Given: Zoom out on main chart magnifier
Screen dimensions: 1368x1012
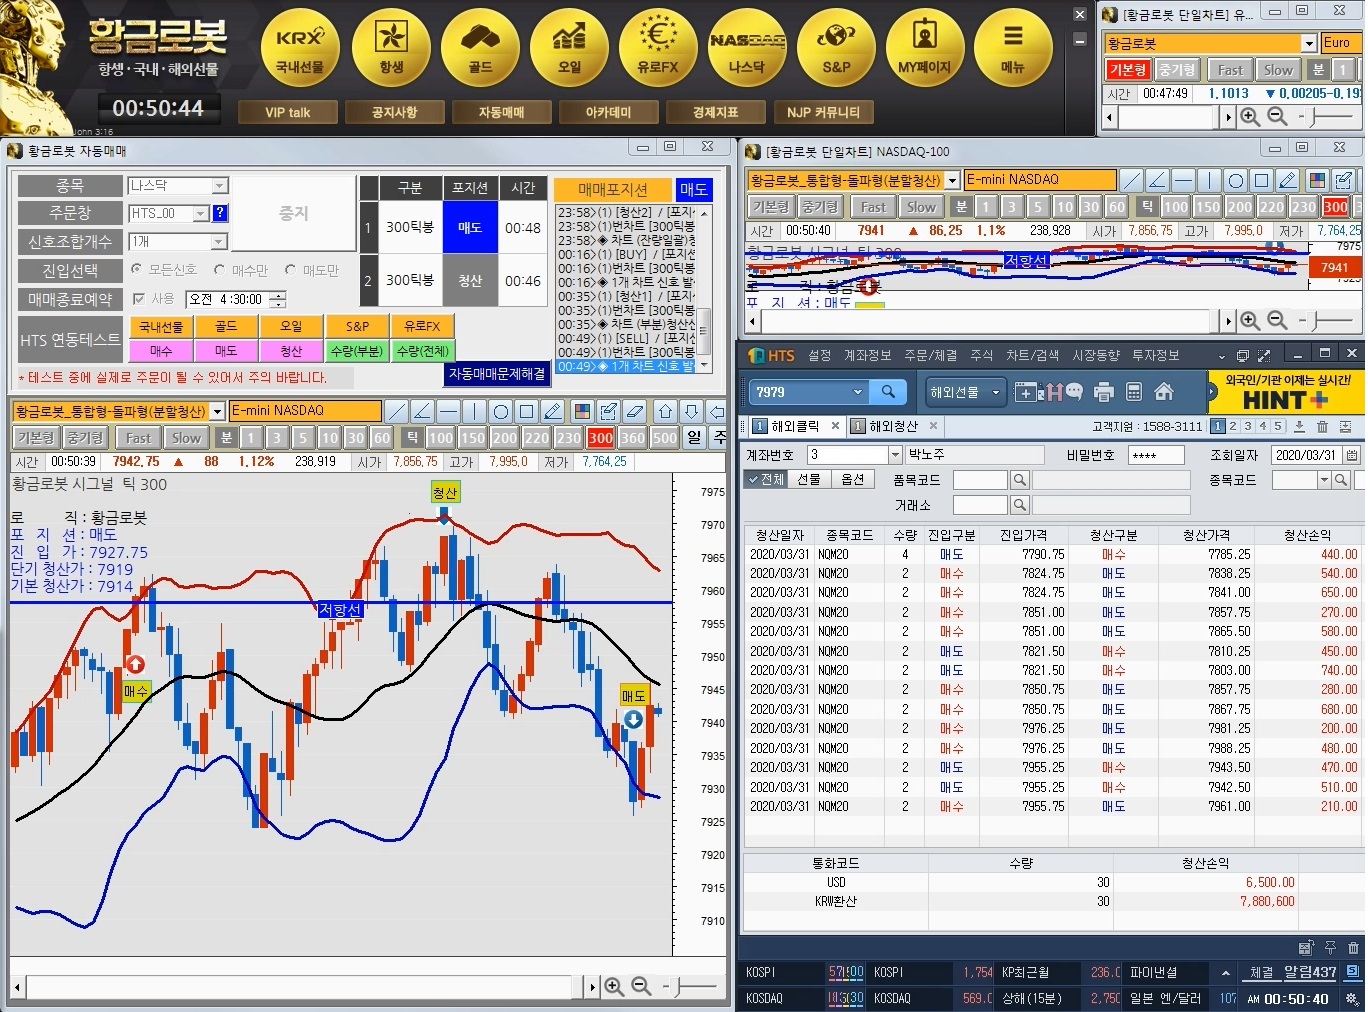Looking at the screenshot, I should tap(641, 987).
